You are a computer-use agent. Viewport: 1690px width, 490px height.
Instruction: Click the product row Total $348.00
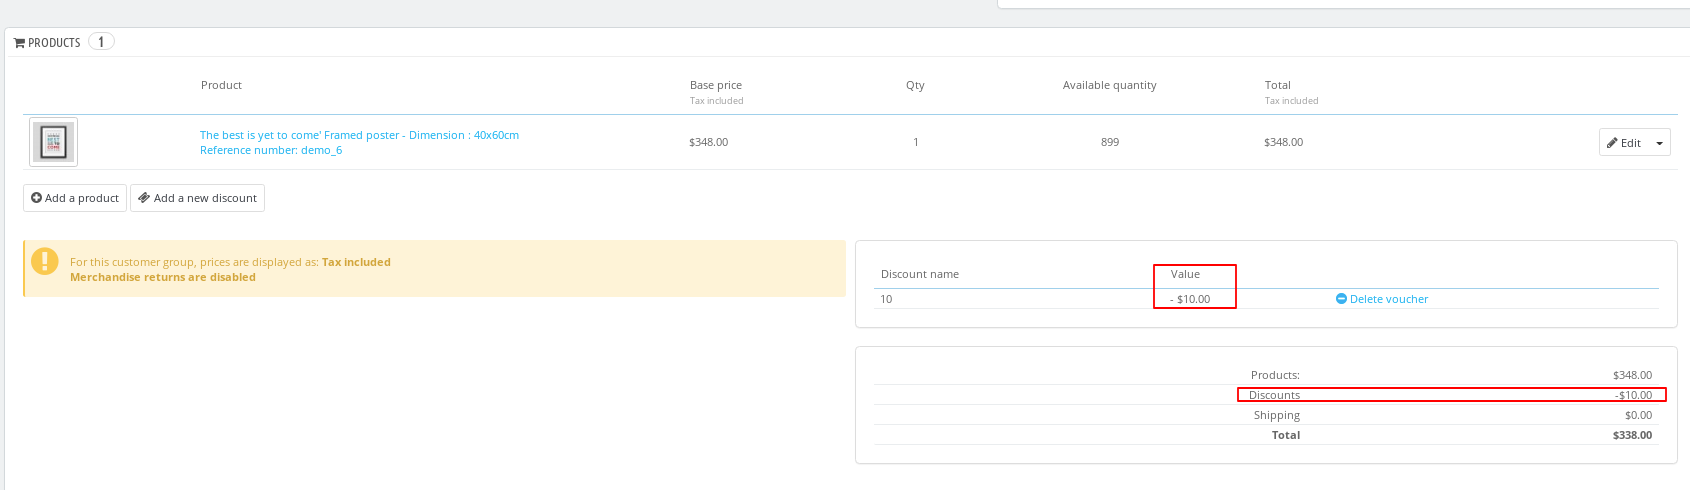click(1283, 142)
